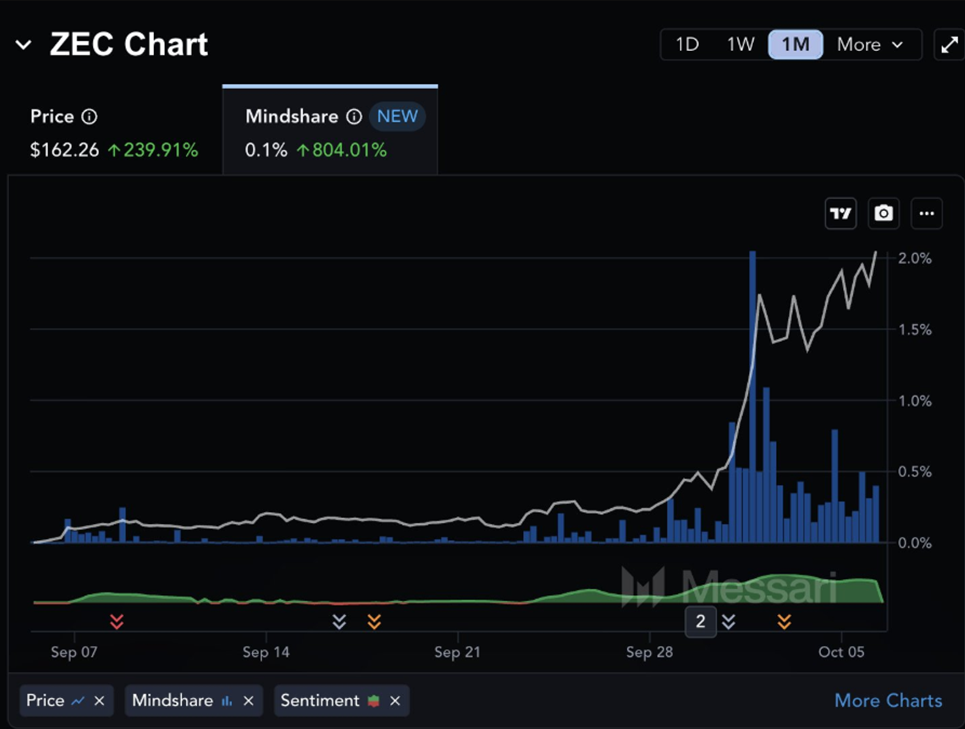
Task: Open the More timeframe dropdown
Action: coord(869,44)
